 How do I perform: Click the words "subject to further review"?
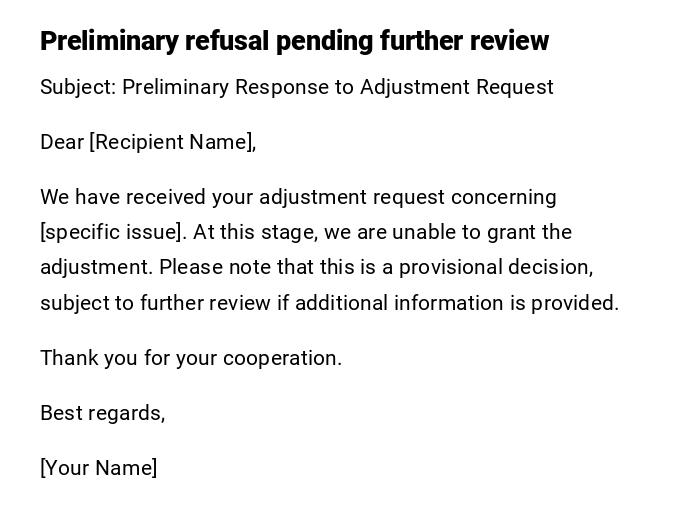click(155, 303)
